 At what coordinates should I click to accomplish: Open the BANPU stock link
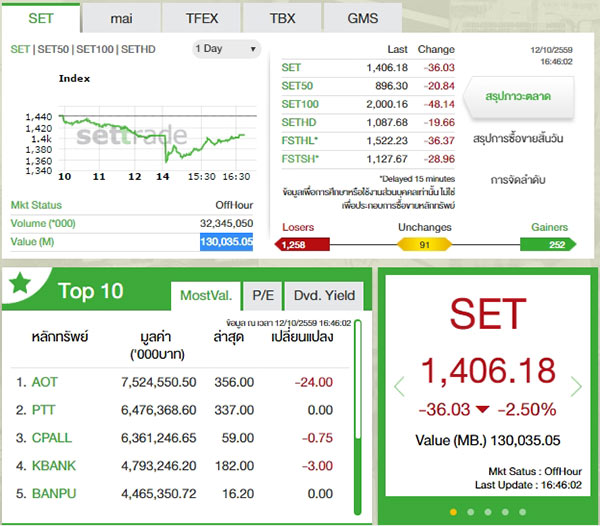(54, 494)
